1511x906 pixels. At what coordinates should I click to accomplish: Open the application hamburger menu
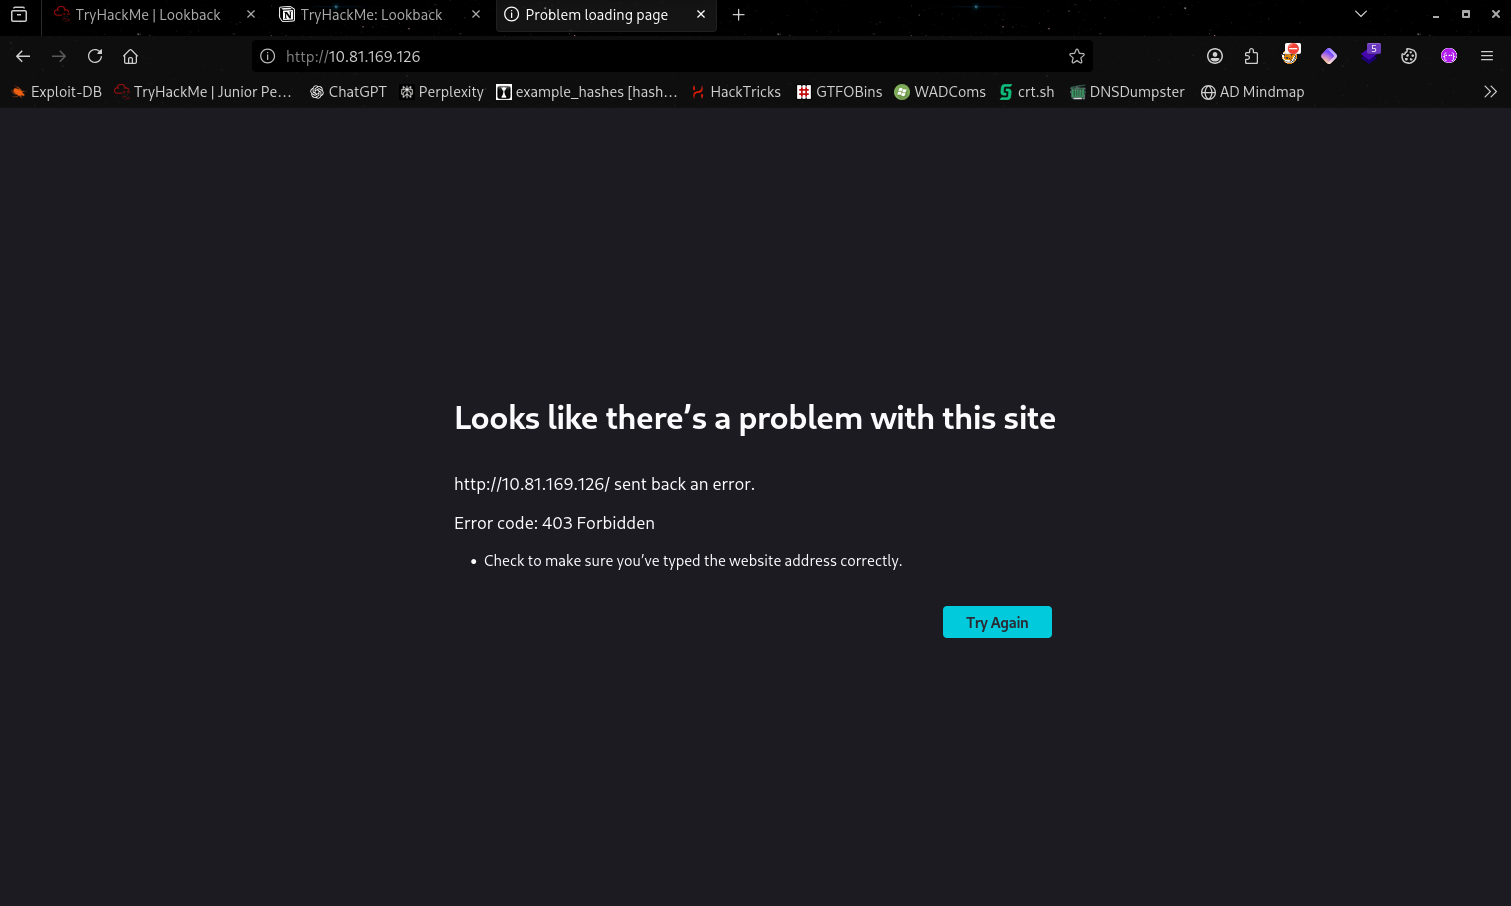pyautogui.click(x=1487, y=56)
